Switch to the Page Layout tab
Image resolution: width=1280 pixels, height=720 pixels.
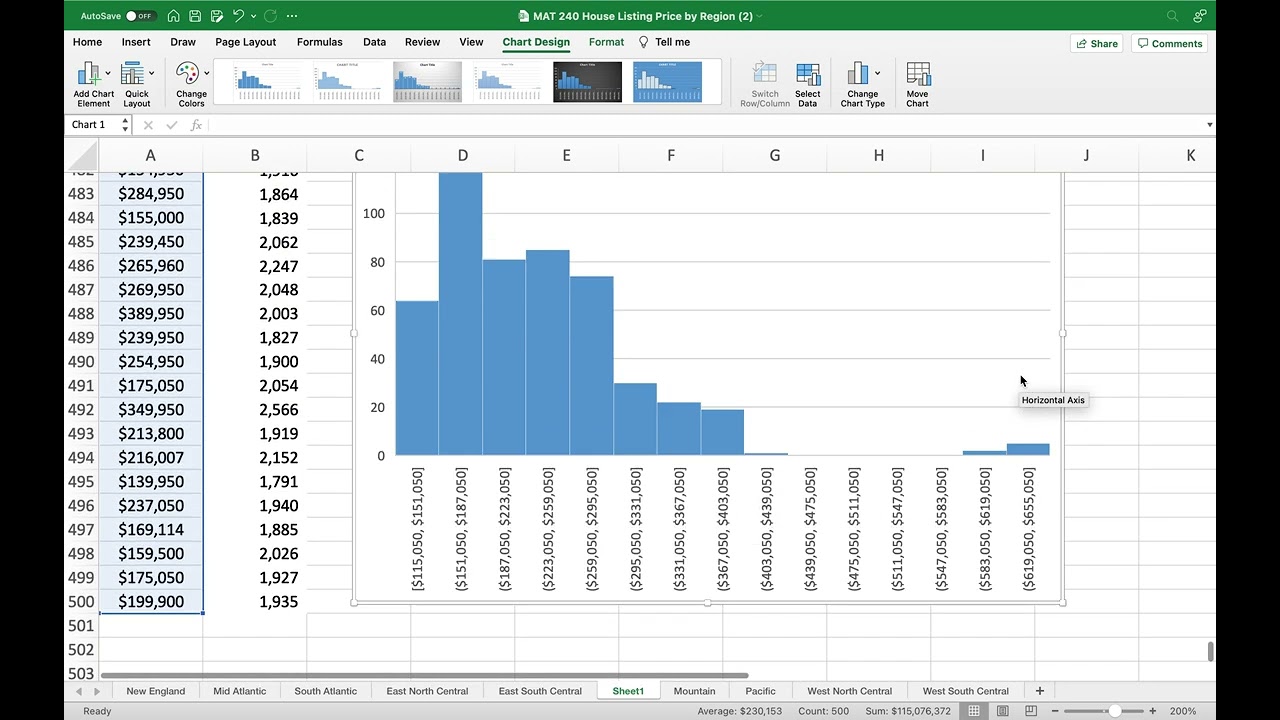pos(245,42)
